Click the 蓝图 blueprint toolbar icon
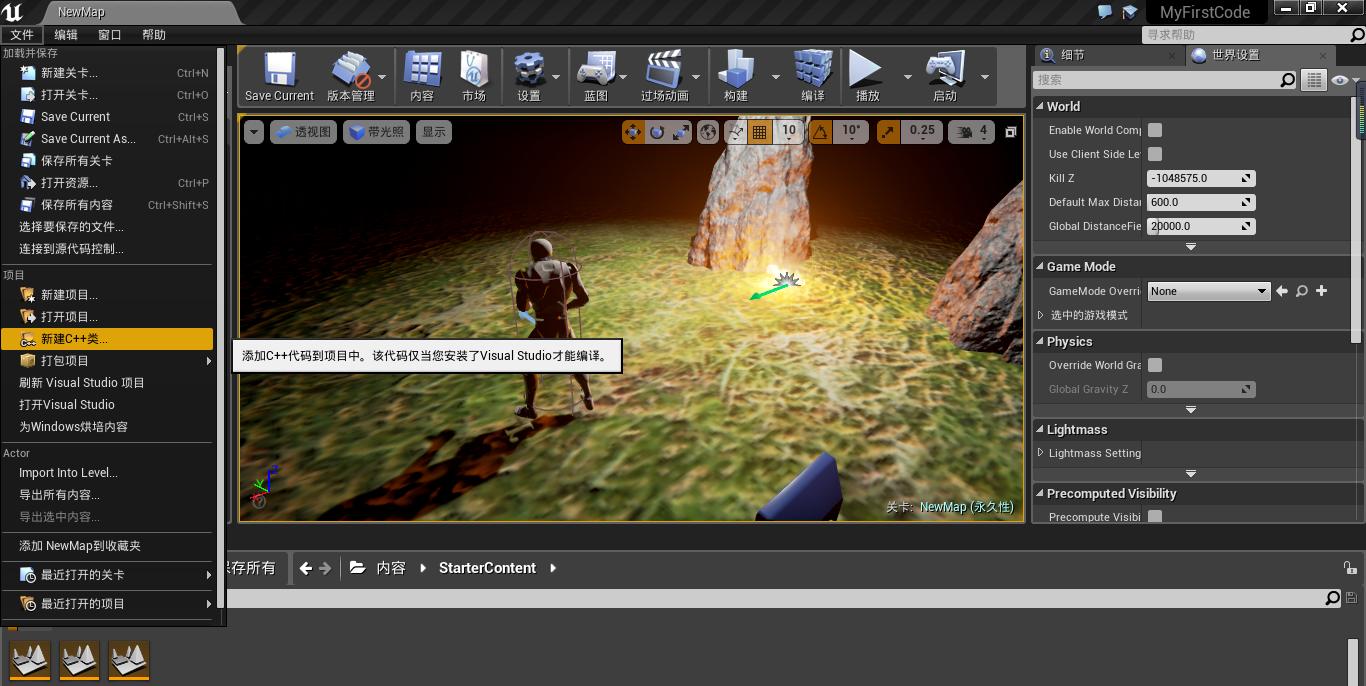 [596, 76]
